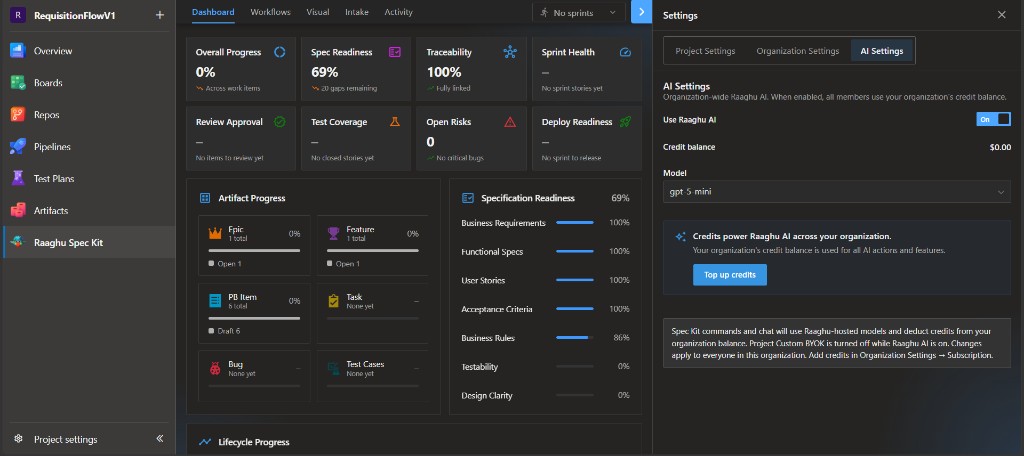
Task: Click the blue arrow panel expander
Action: [641, 12]
